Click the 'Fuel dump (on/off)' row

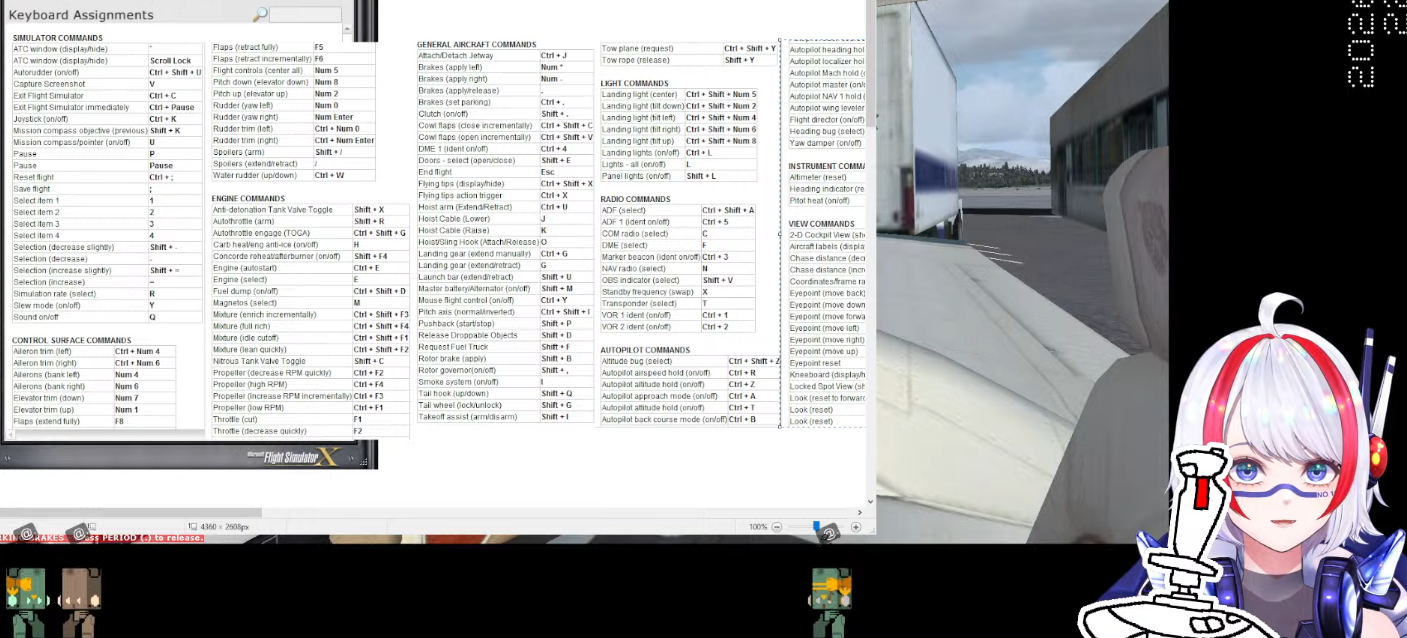point(310,291)
